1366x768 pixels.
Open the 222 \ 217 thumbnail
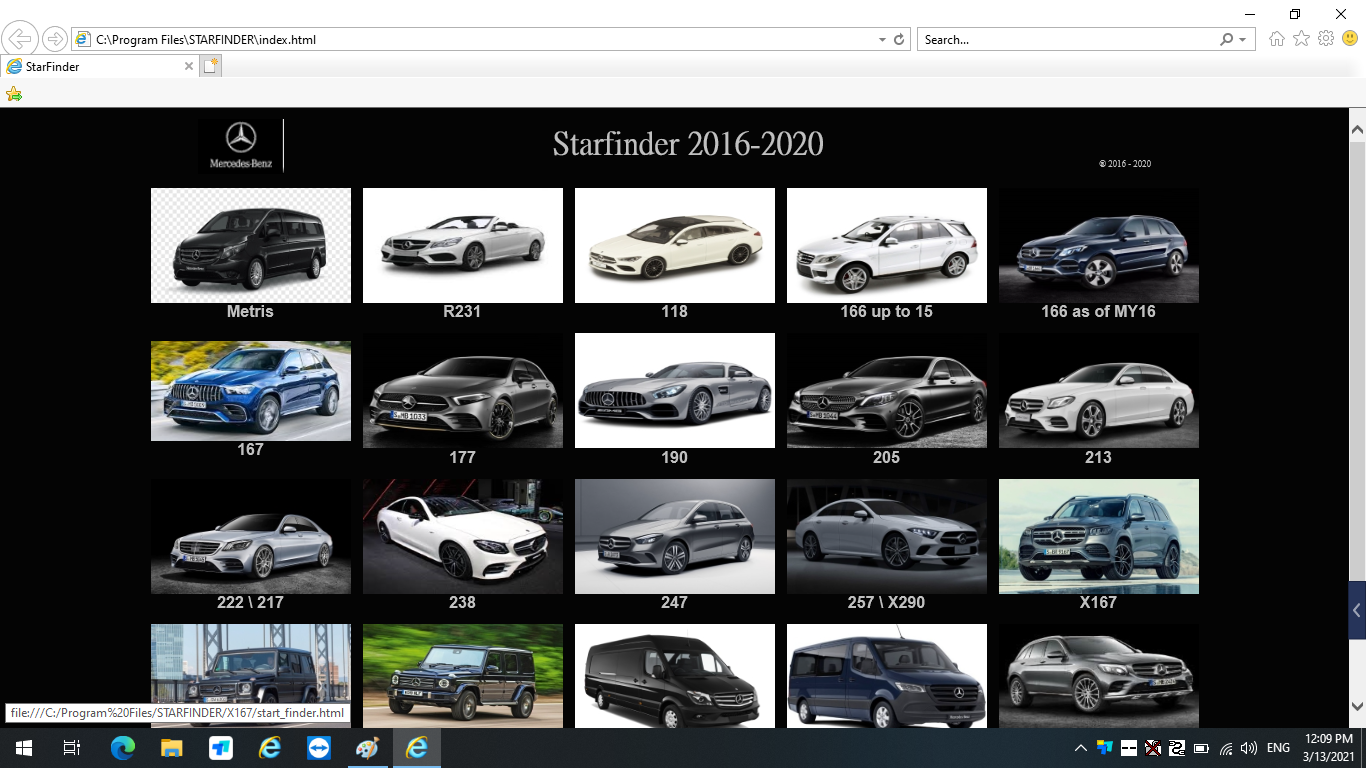(251, 536)
